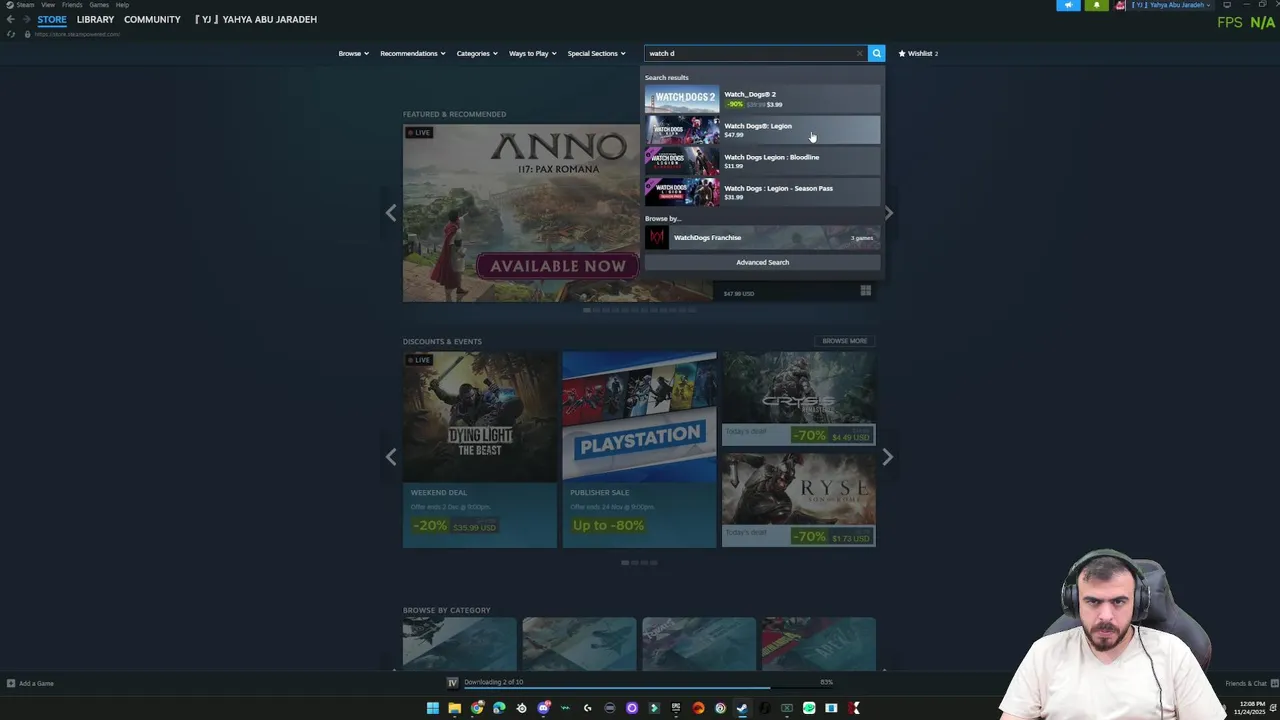Open the PlayStation publisher sale card
1280x720 pixels.
point(639,449)
